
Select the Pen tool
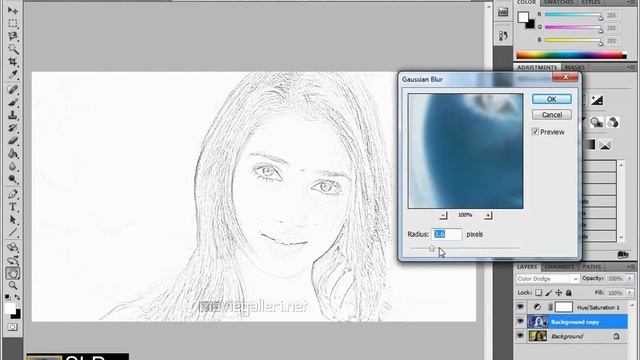(x=13, y=194)
